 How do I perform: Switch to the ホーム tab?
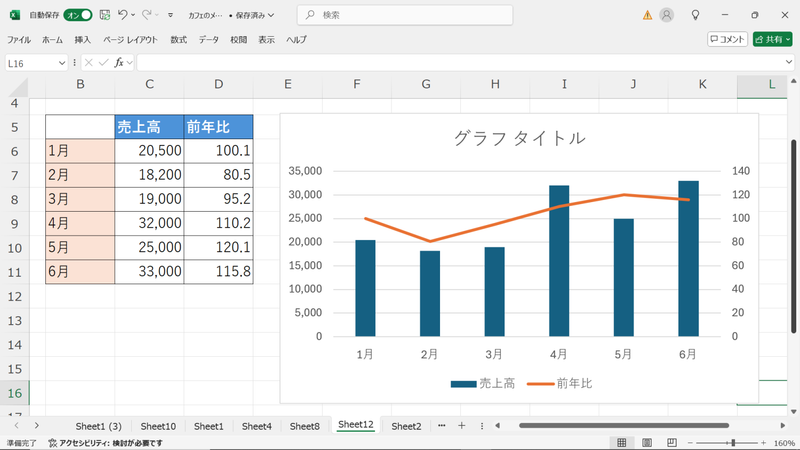tap(53, 39)
